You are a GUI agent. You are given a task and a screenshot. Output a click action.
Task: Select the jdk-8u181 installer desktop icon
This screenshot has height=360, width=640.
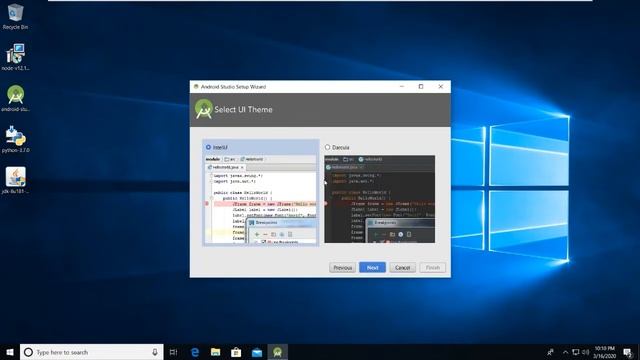(16, 180)
